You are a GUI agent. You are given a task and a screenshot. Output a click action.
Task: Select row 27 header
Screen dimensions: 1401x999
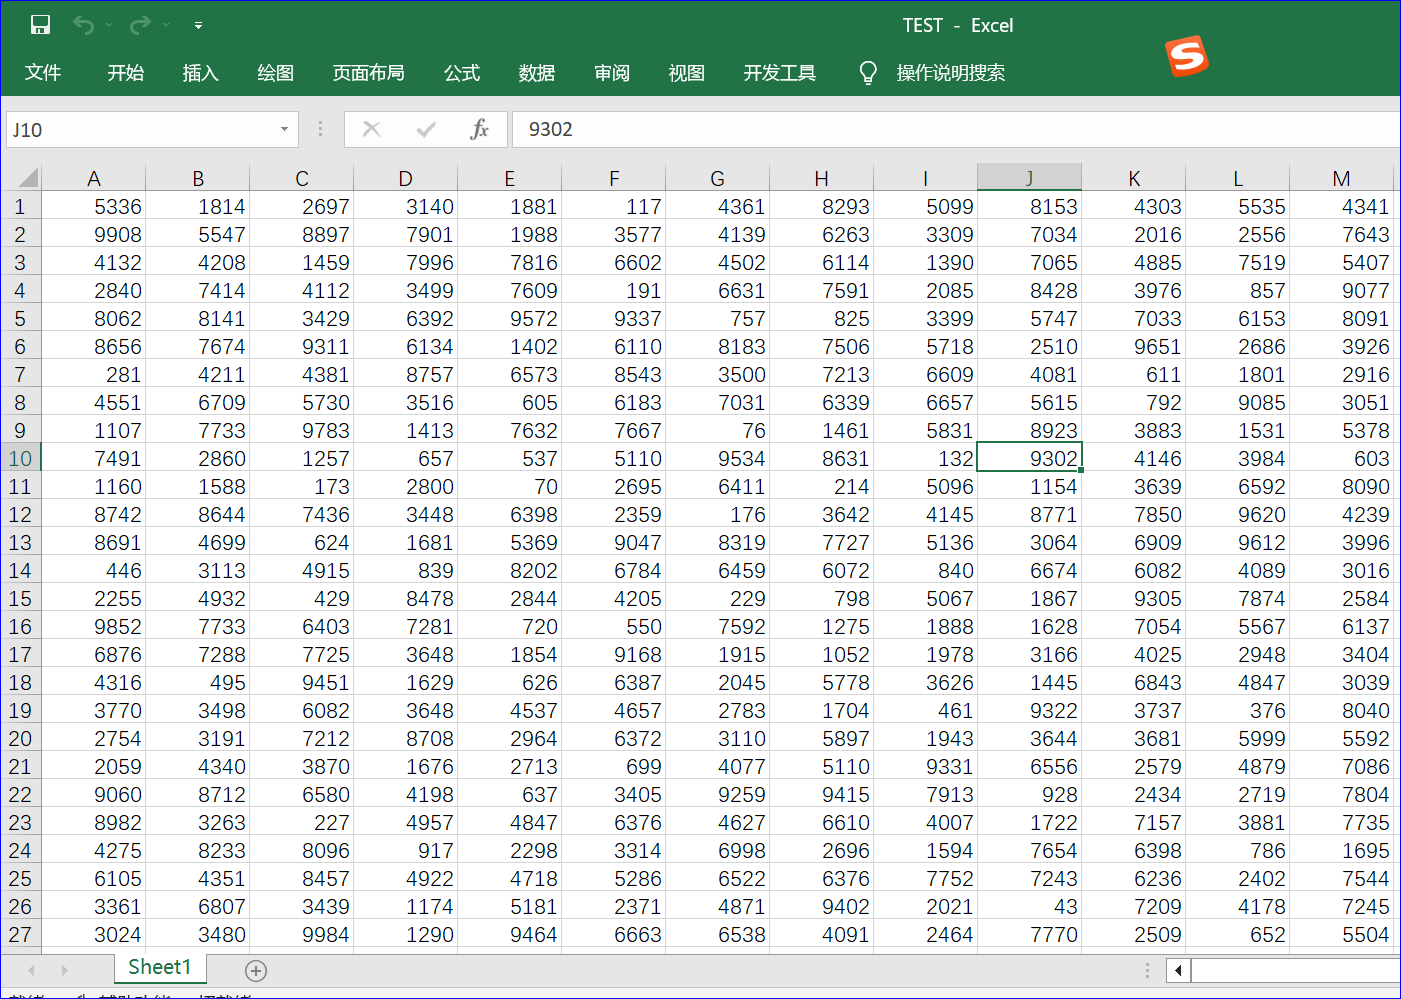pos(21,934)
